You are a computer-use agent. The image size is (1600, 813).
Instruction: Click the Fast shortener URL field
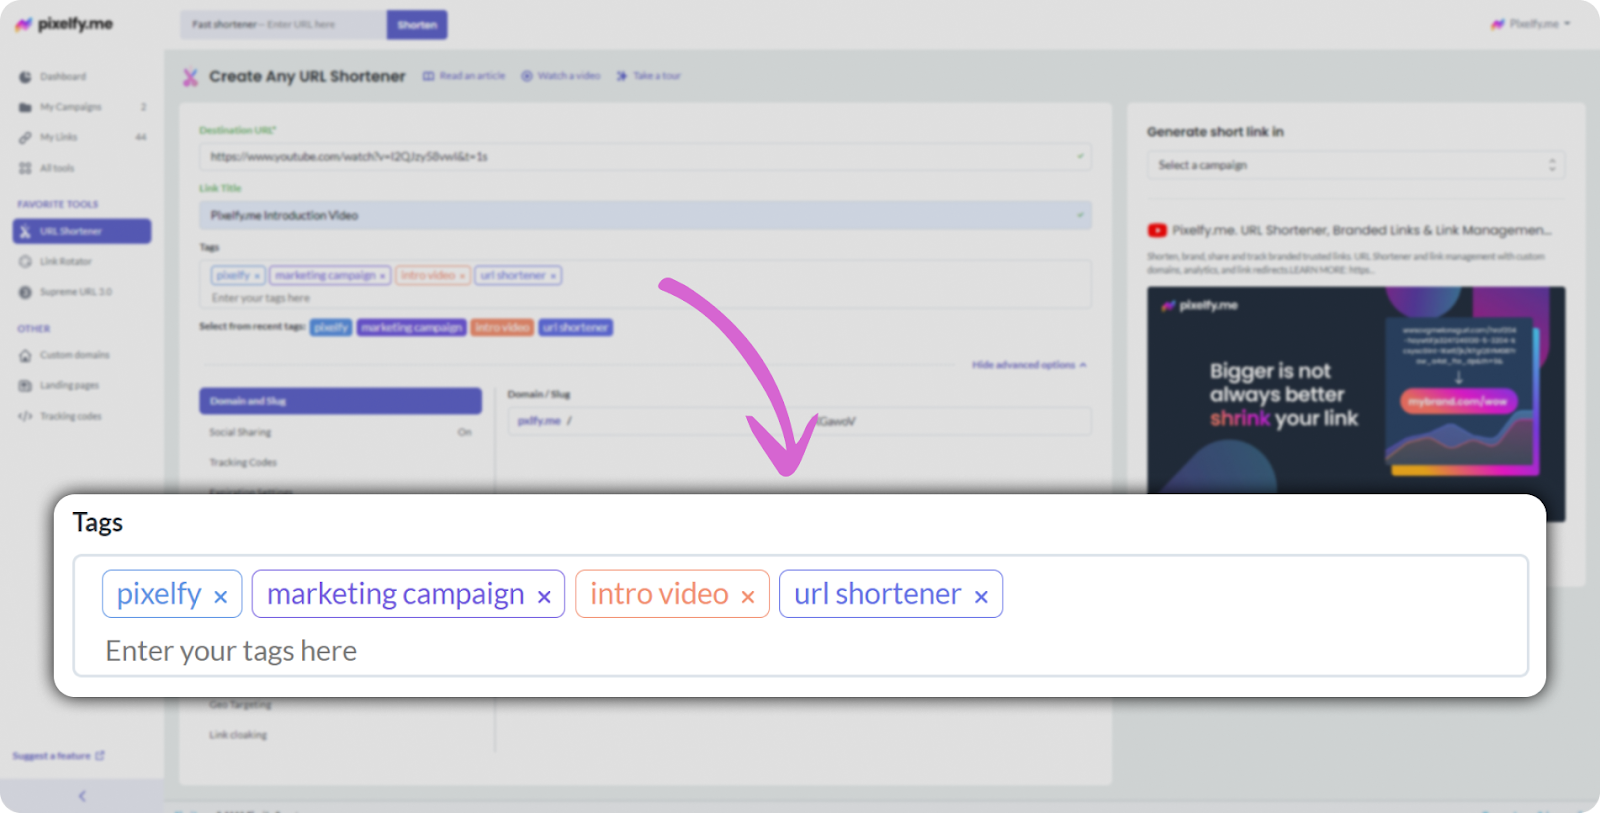coord(283,25)
